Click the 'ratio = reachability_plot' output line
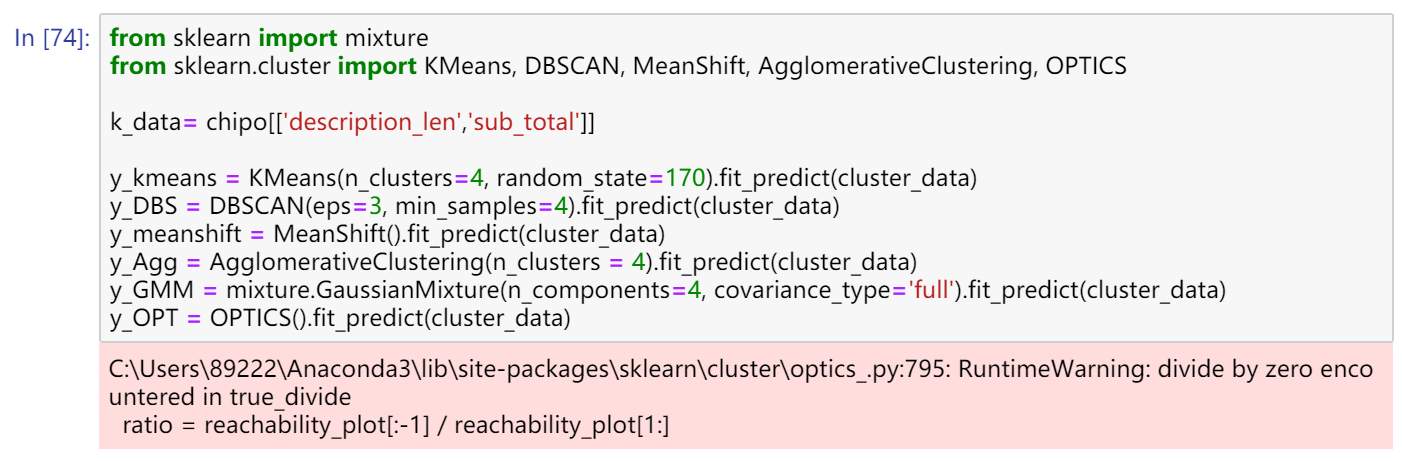Image resolution: width=1402 pixels, height=461 pixels. 395,426
